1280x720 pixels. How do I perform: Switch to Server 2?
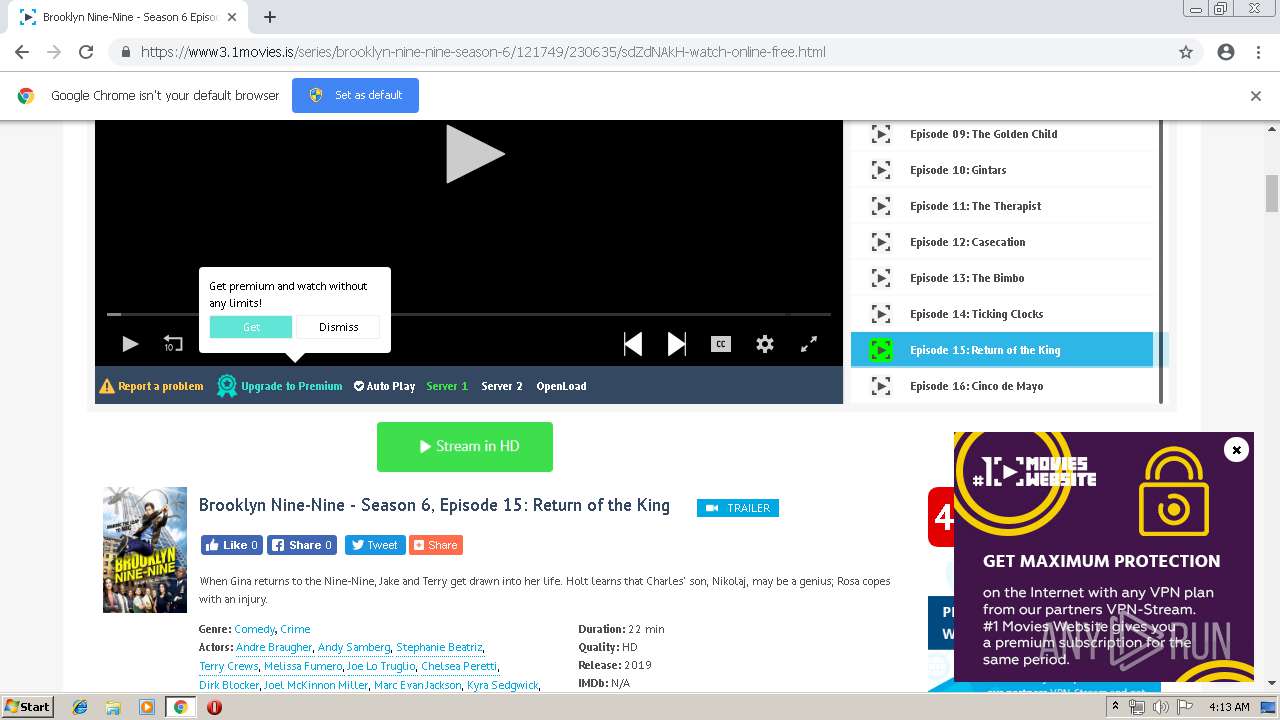pyautogui.click(x=502, y=386)
